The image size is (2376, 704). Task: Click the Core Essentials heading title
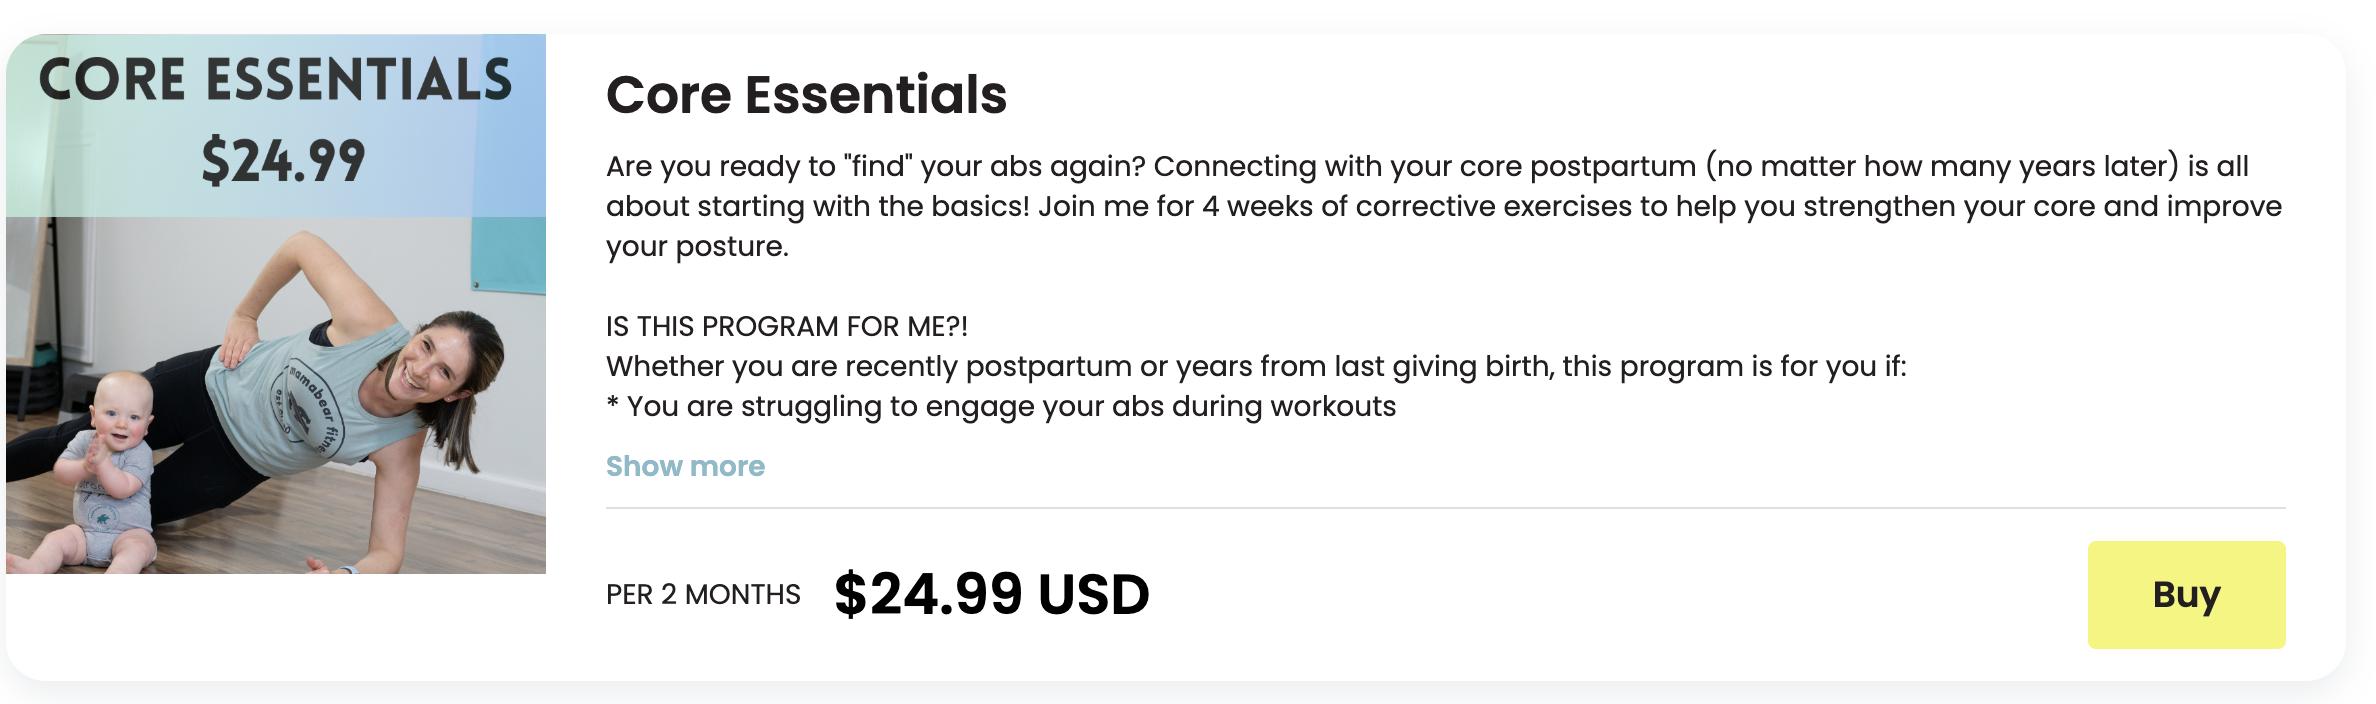806,95
